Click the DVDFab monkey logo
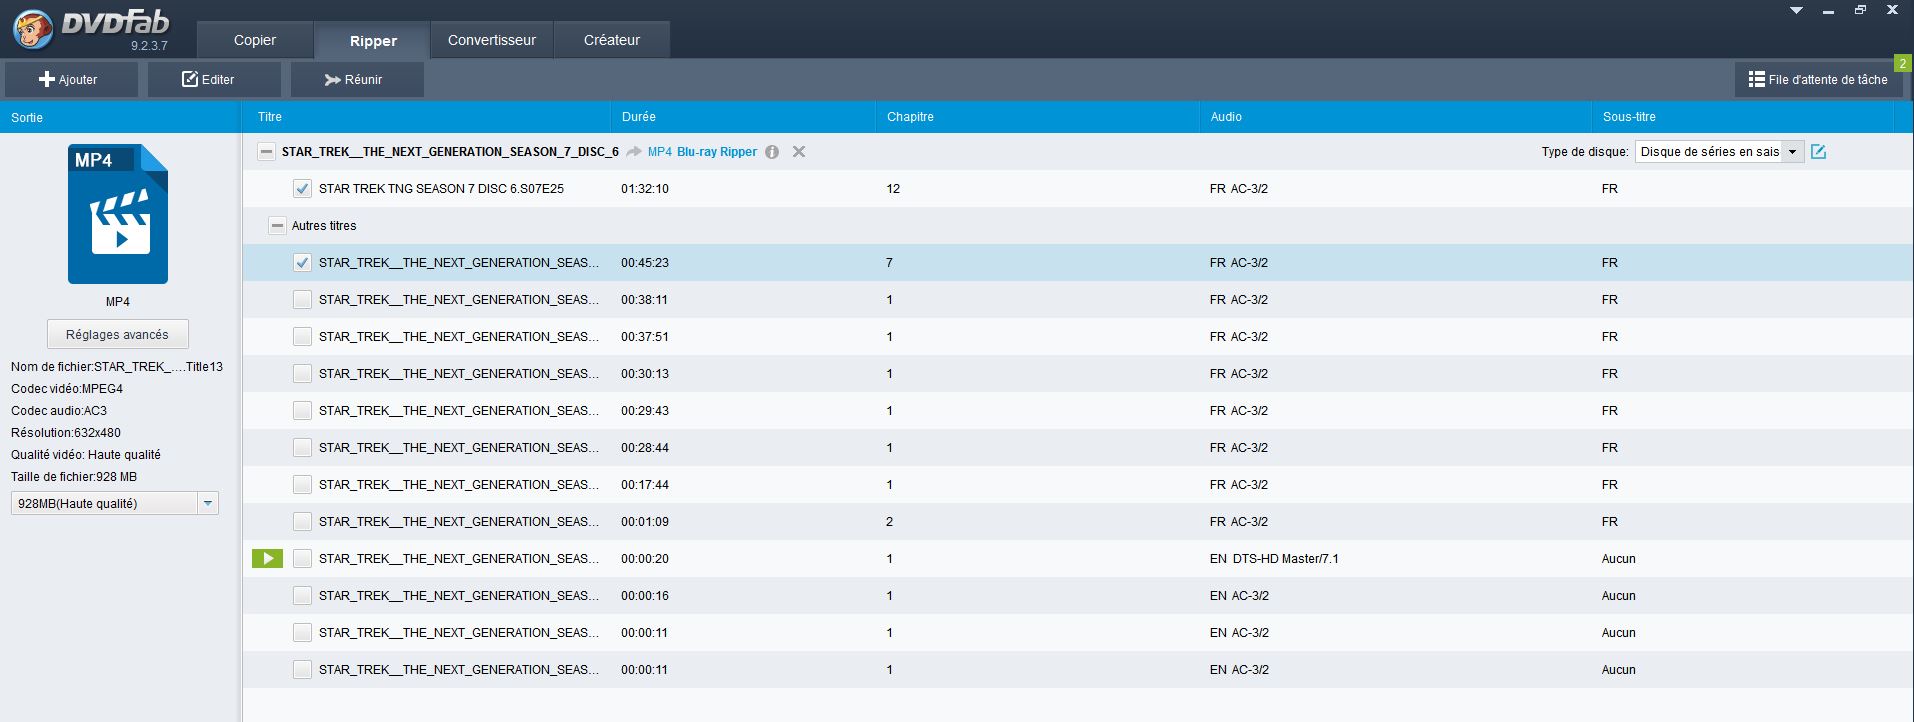The width and height of the screenshot is (1914, 722). pos(33,29)
